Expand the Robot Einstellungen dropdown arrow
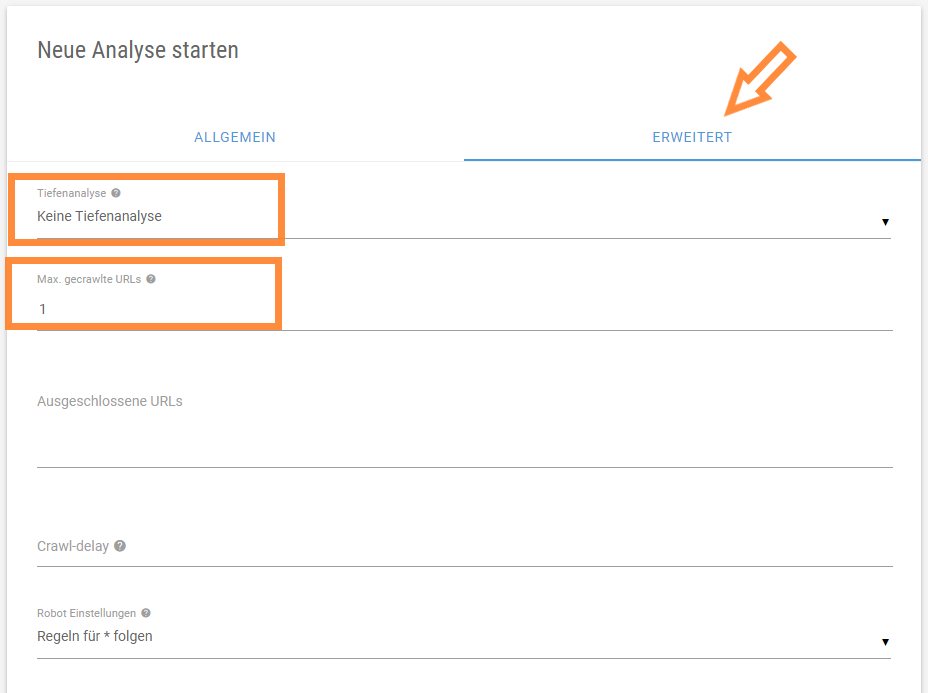This screenshot has height=693, width=928. 885,642
